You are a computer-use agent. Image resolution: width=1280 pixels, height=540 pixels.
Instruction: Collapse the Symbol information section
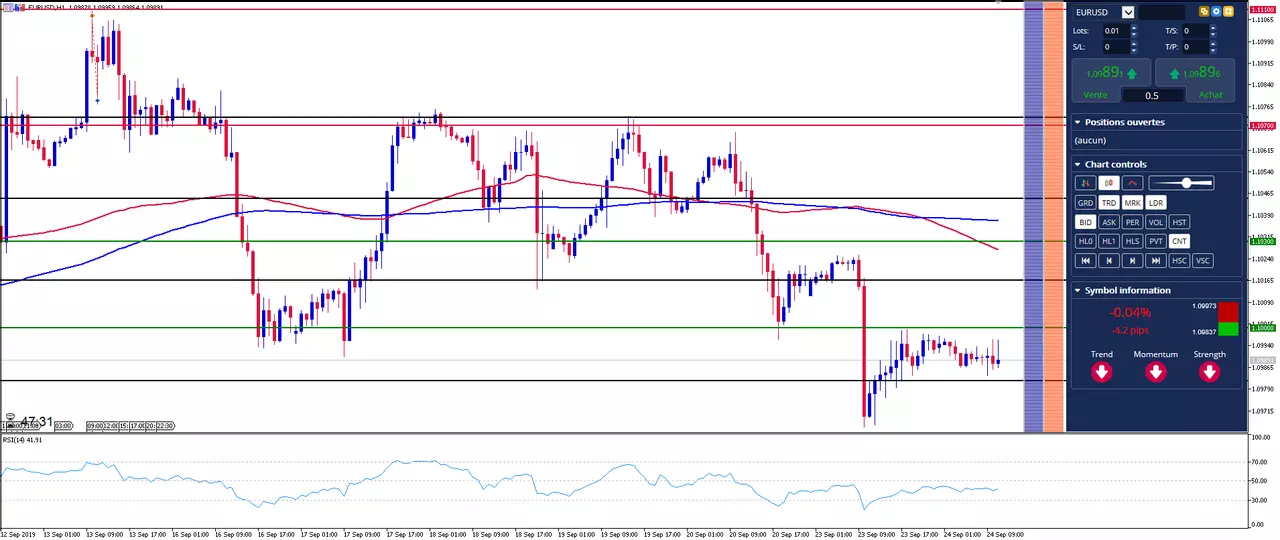1078,290
